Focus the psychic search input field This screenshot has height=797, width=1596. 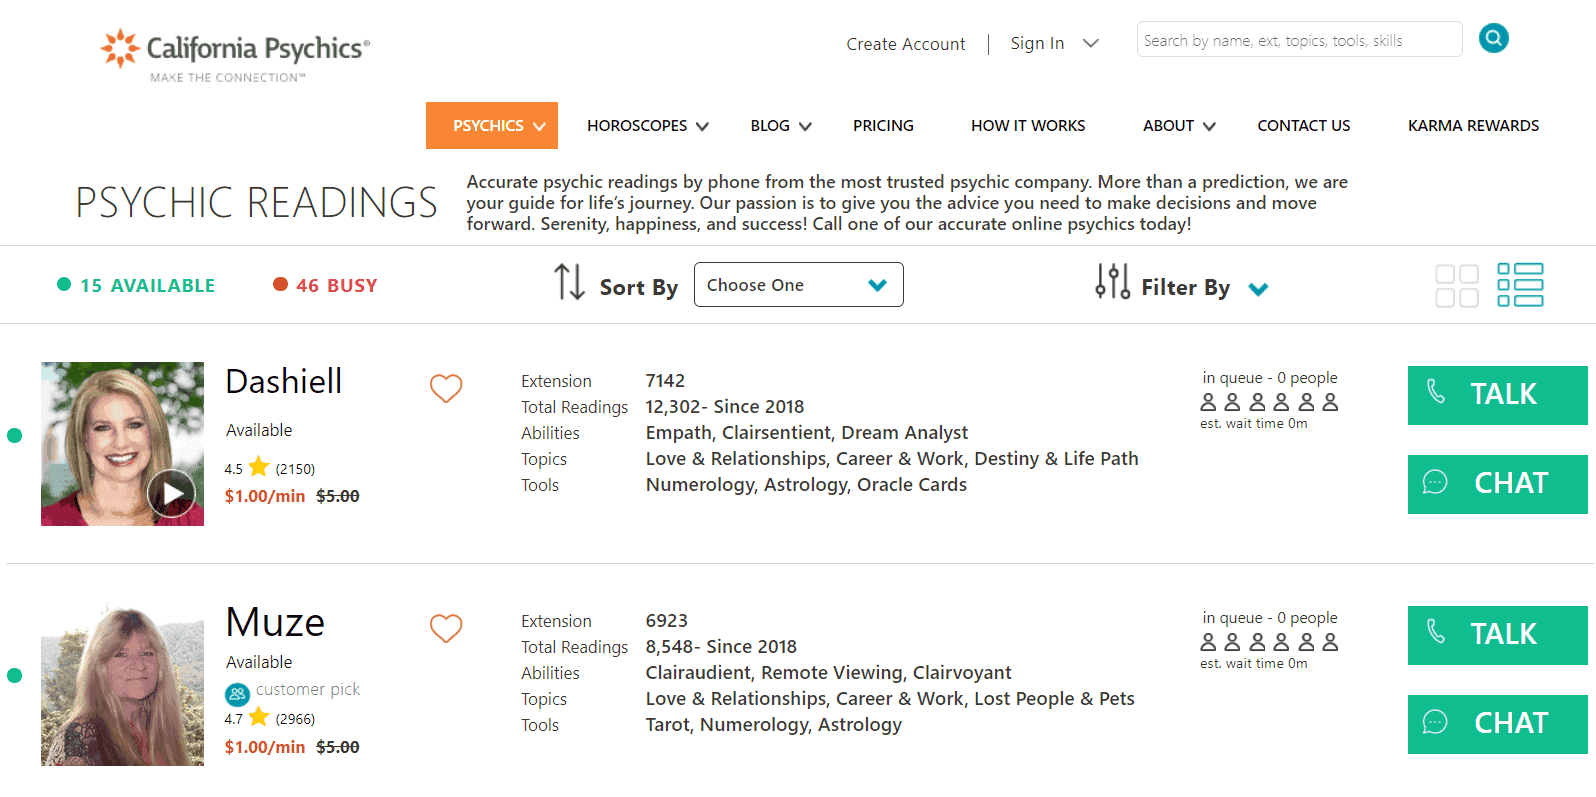1299,40
